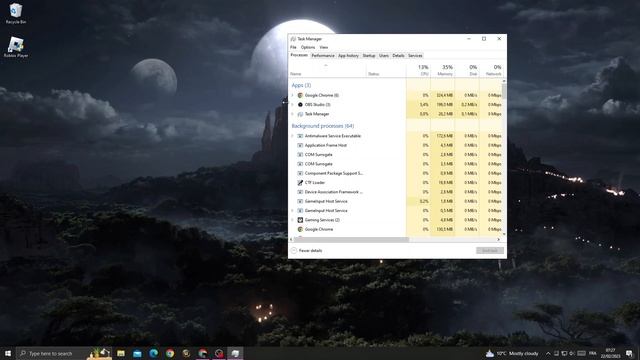The image size is (640, 360).
Task: Click the OBS Studio process icon
Action: [300, 104]
